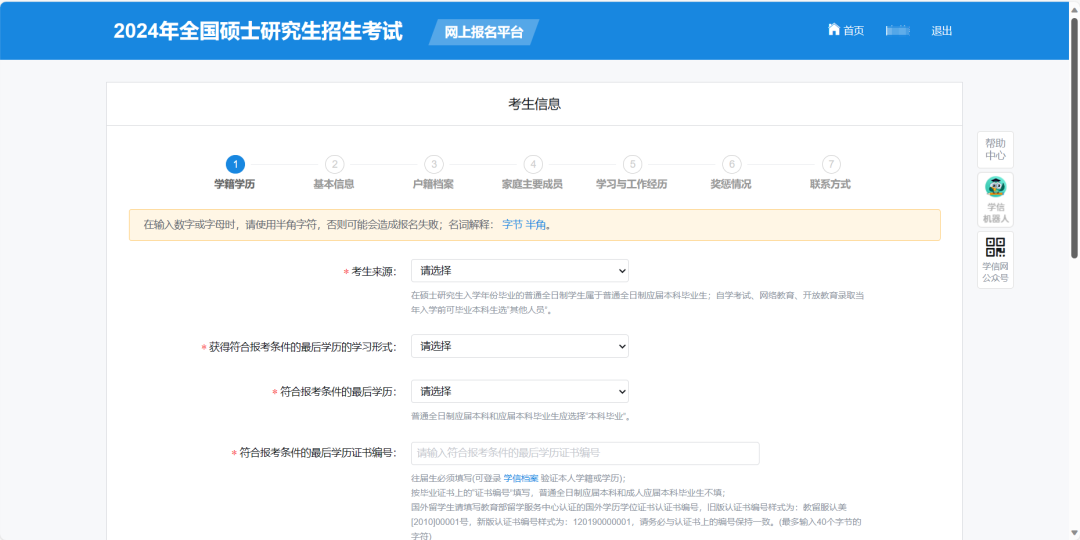Click the 学信网公众号 QR code icon

(x=995, y=248)
